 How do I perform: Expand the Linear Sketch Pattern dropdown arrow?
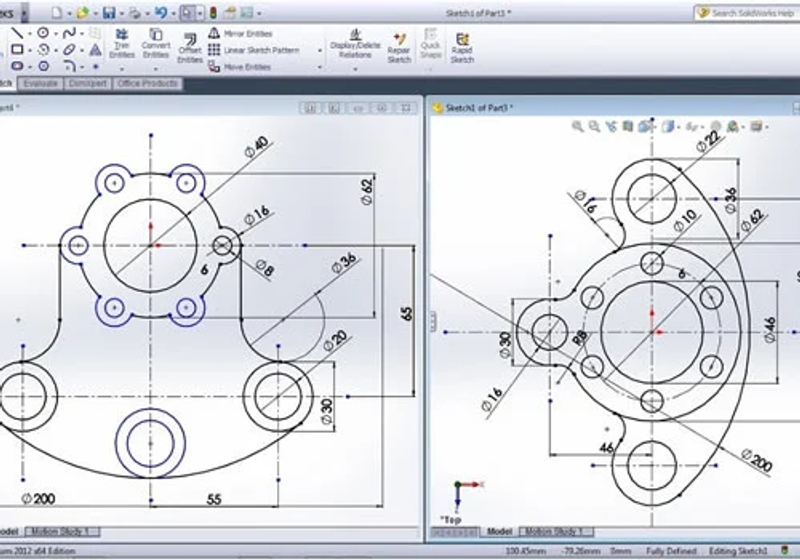coord(320,50)
